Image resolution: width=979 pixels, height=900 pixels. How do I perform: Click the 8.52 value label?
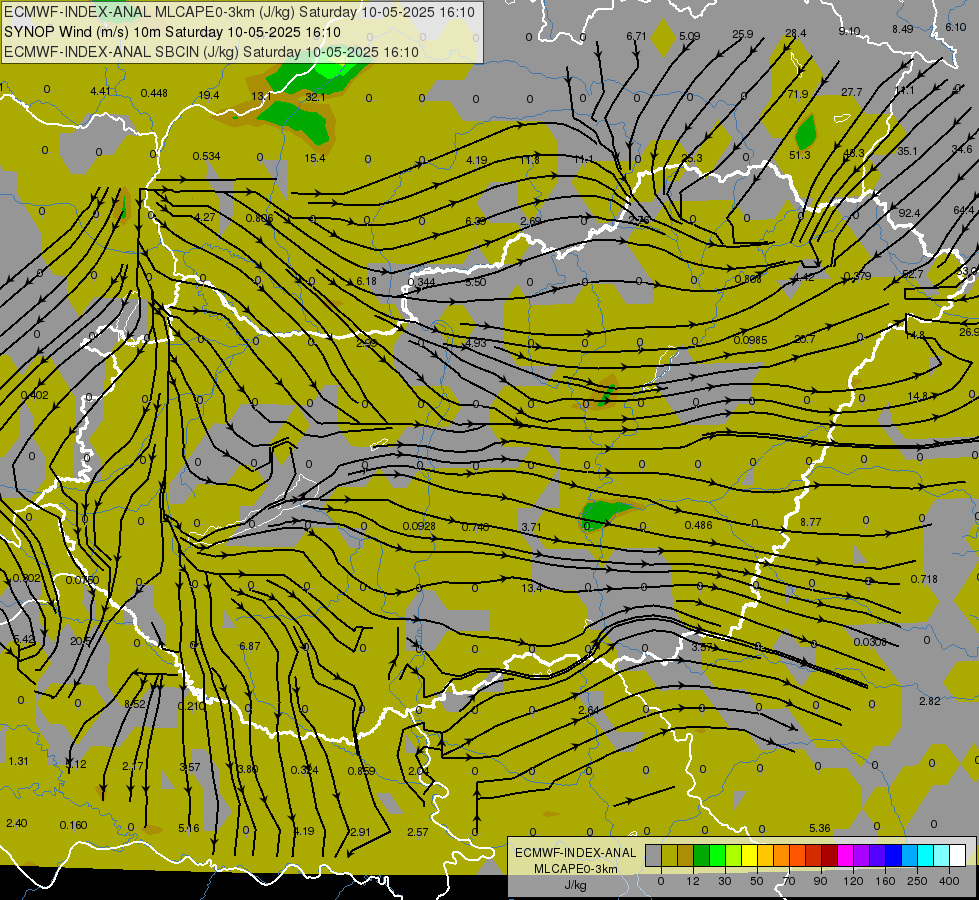(135, 704)
